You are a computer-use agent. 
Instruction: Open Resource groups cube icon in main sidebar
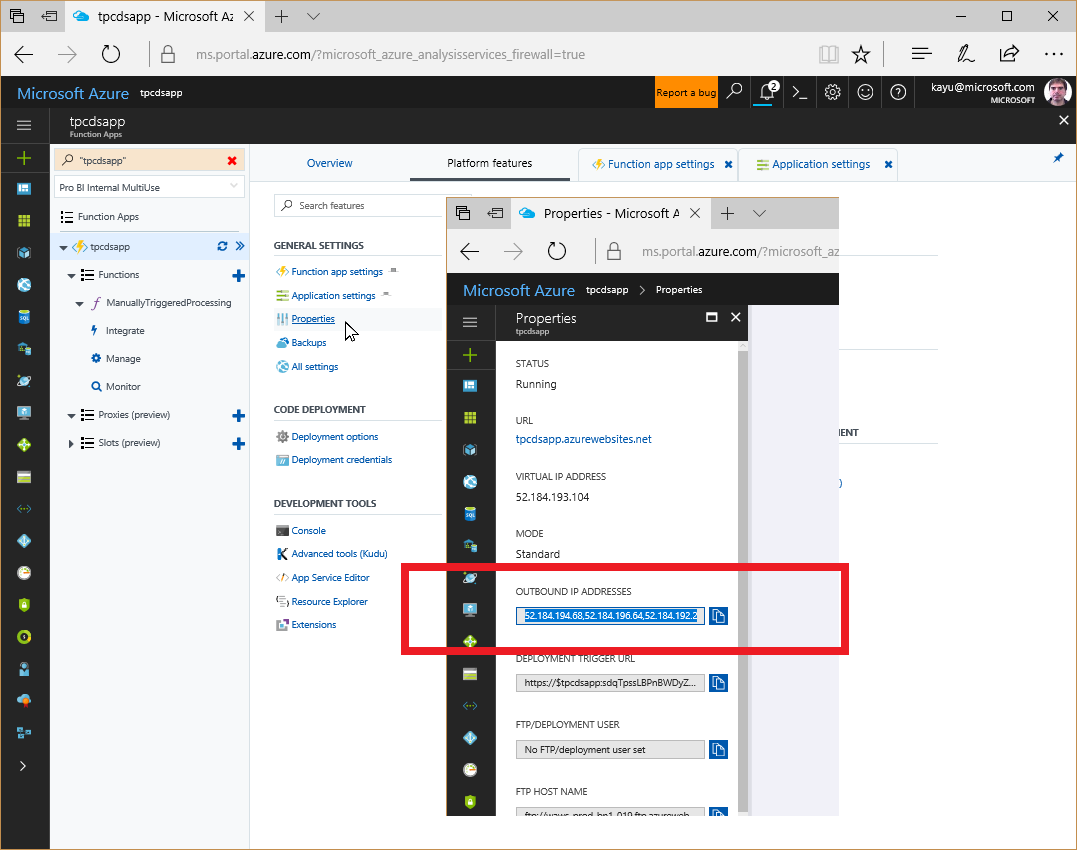tap(24, 253)
